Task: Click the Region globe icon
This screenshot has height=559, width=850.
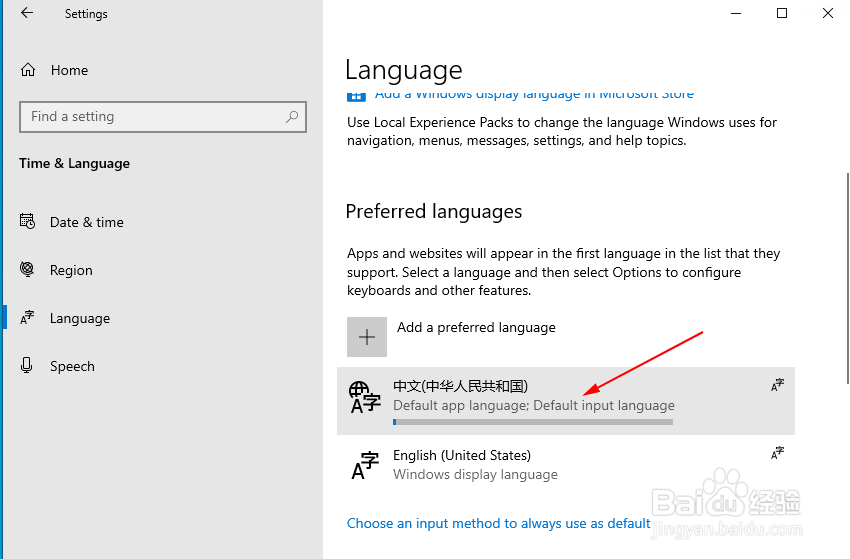Action: (27, 269)
